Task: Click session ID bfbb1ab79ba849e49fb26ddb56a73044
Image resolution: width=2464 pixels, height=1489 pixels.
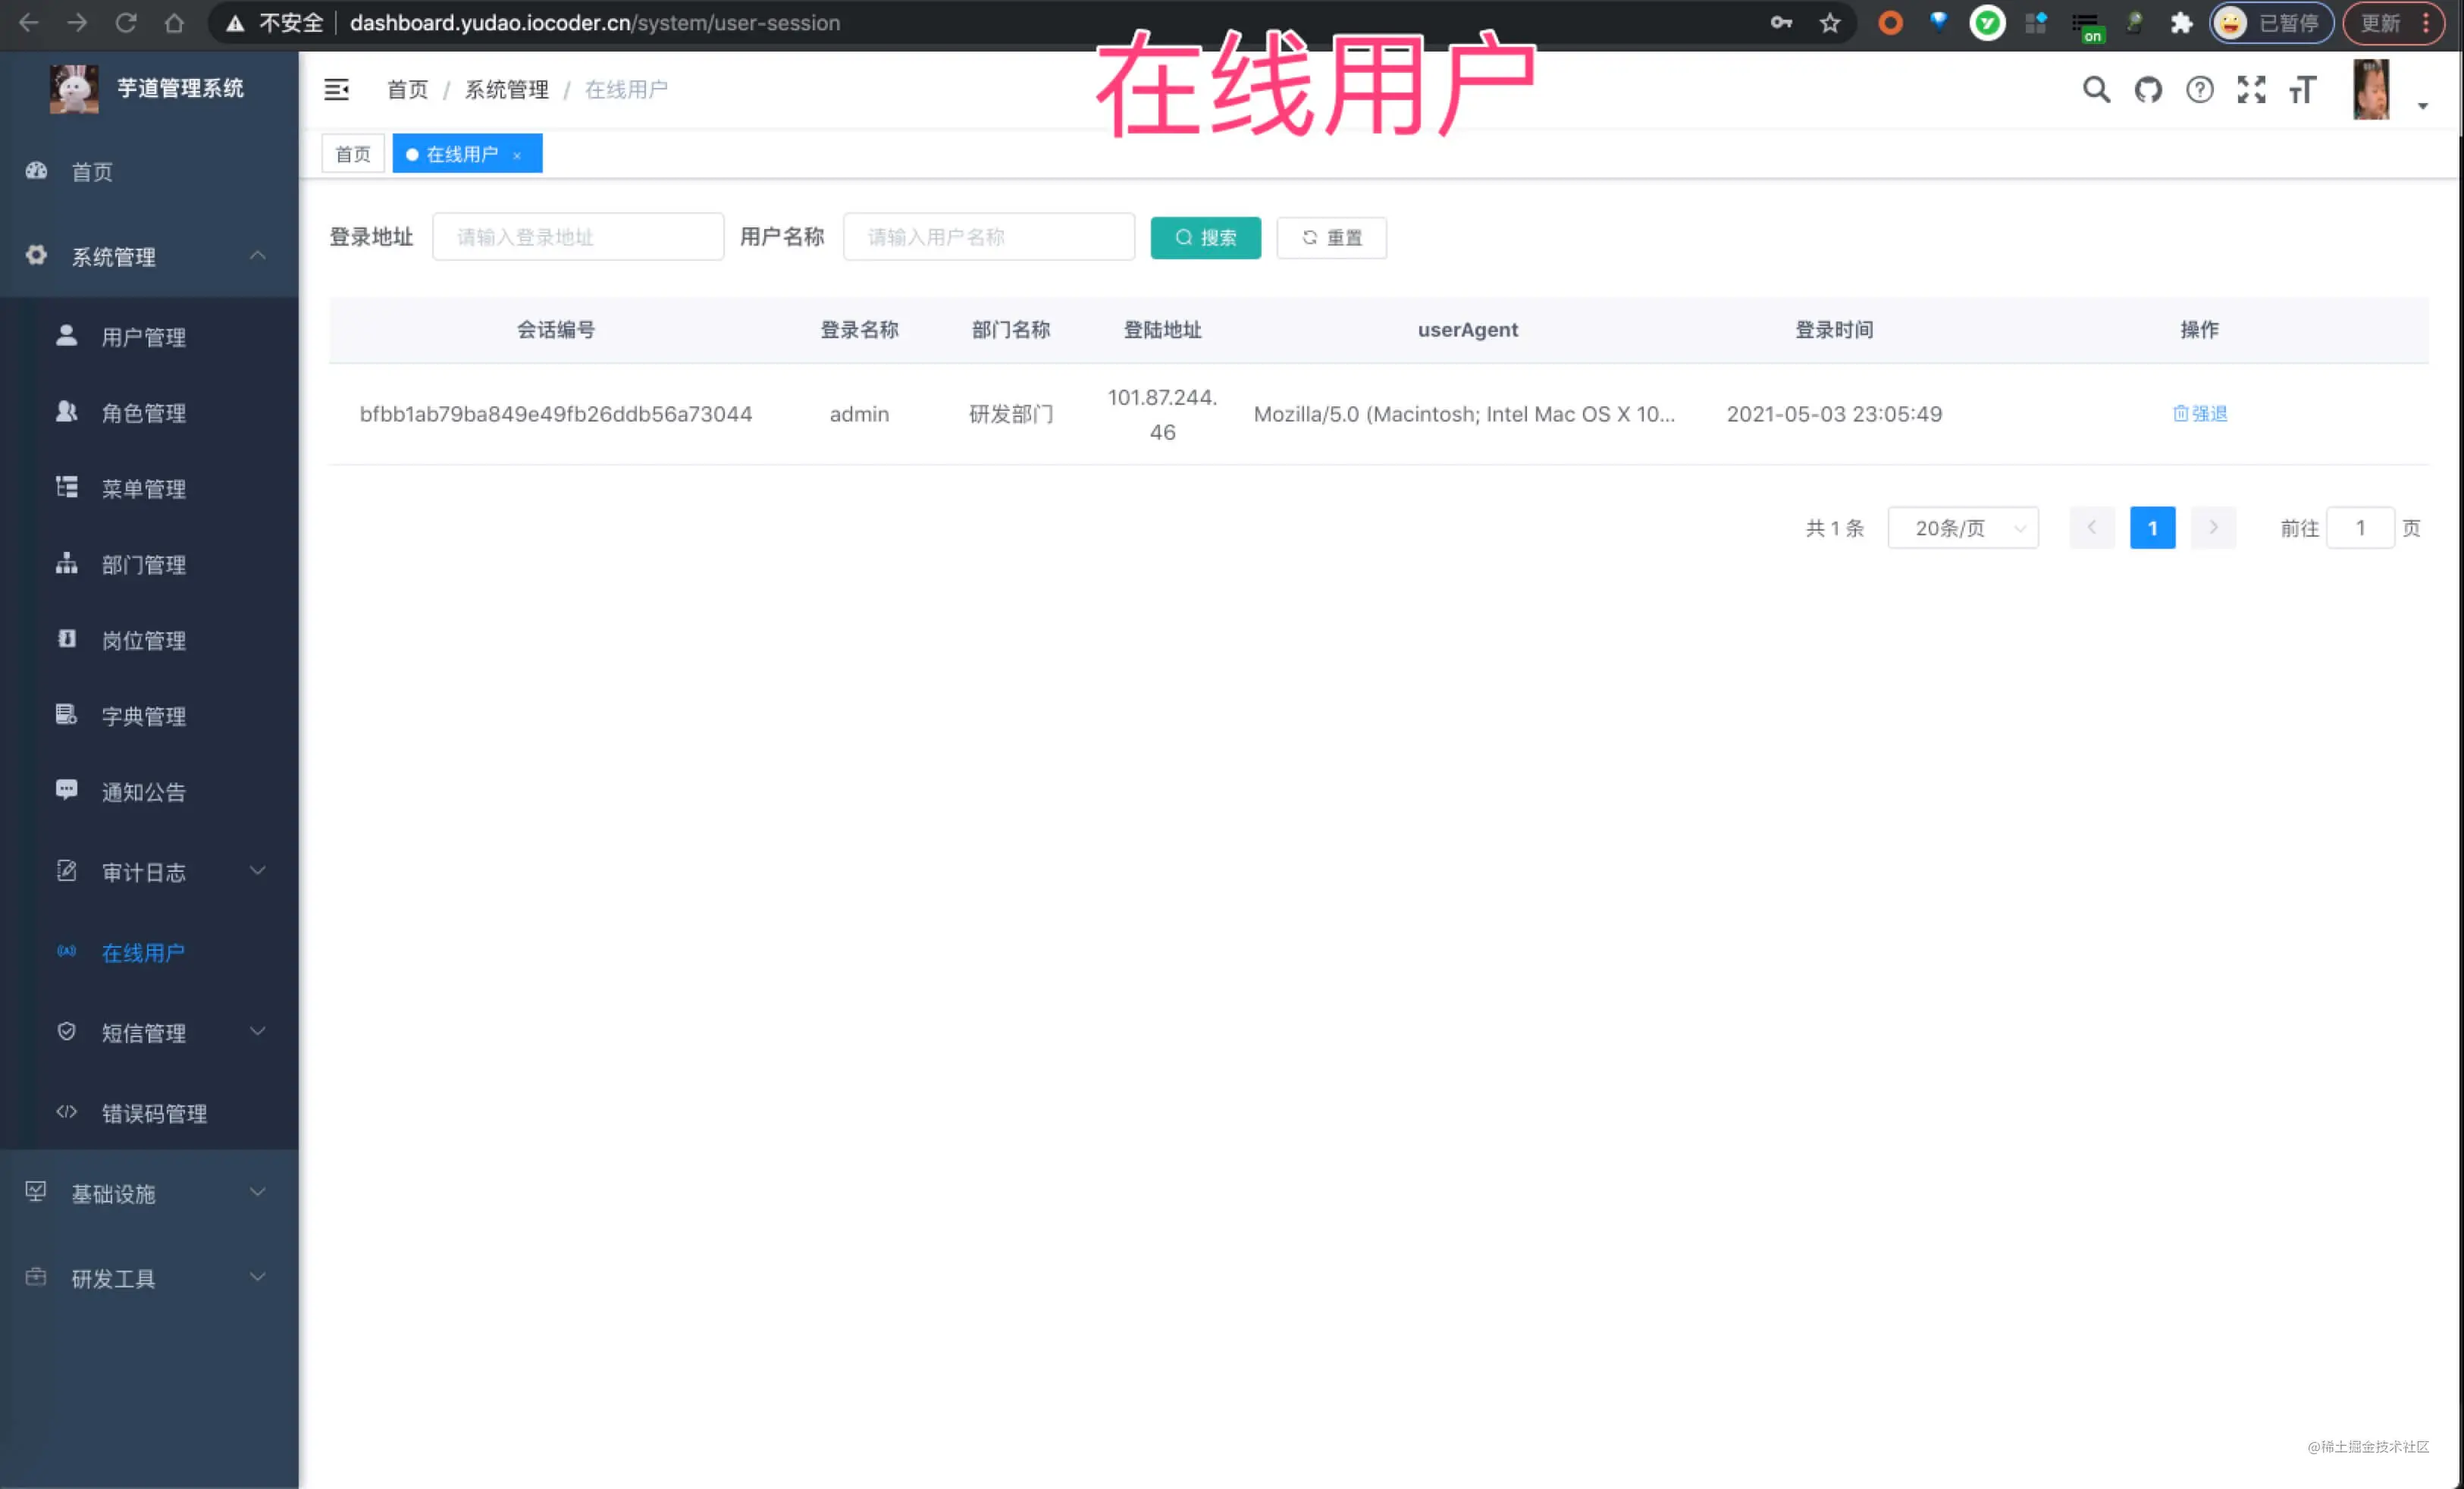Action: tap(556, 414)
